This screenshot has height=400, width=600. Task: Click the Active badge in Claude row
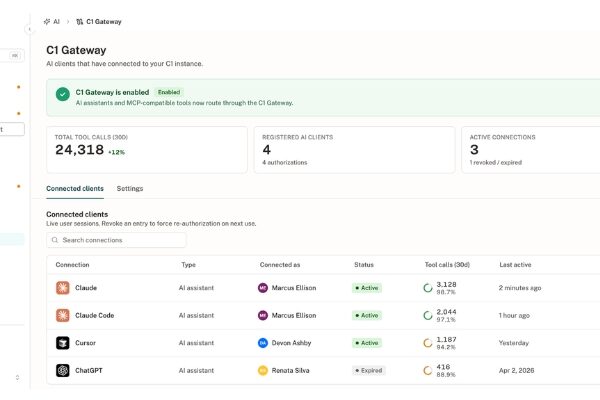367,288
